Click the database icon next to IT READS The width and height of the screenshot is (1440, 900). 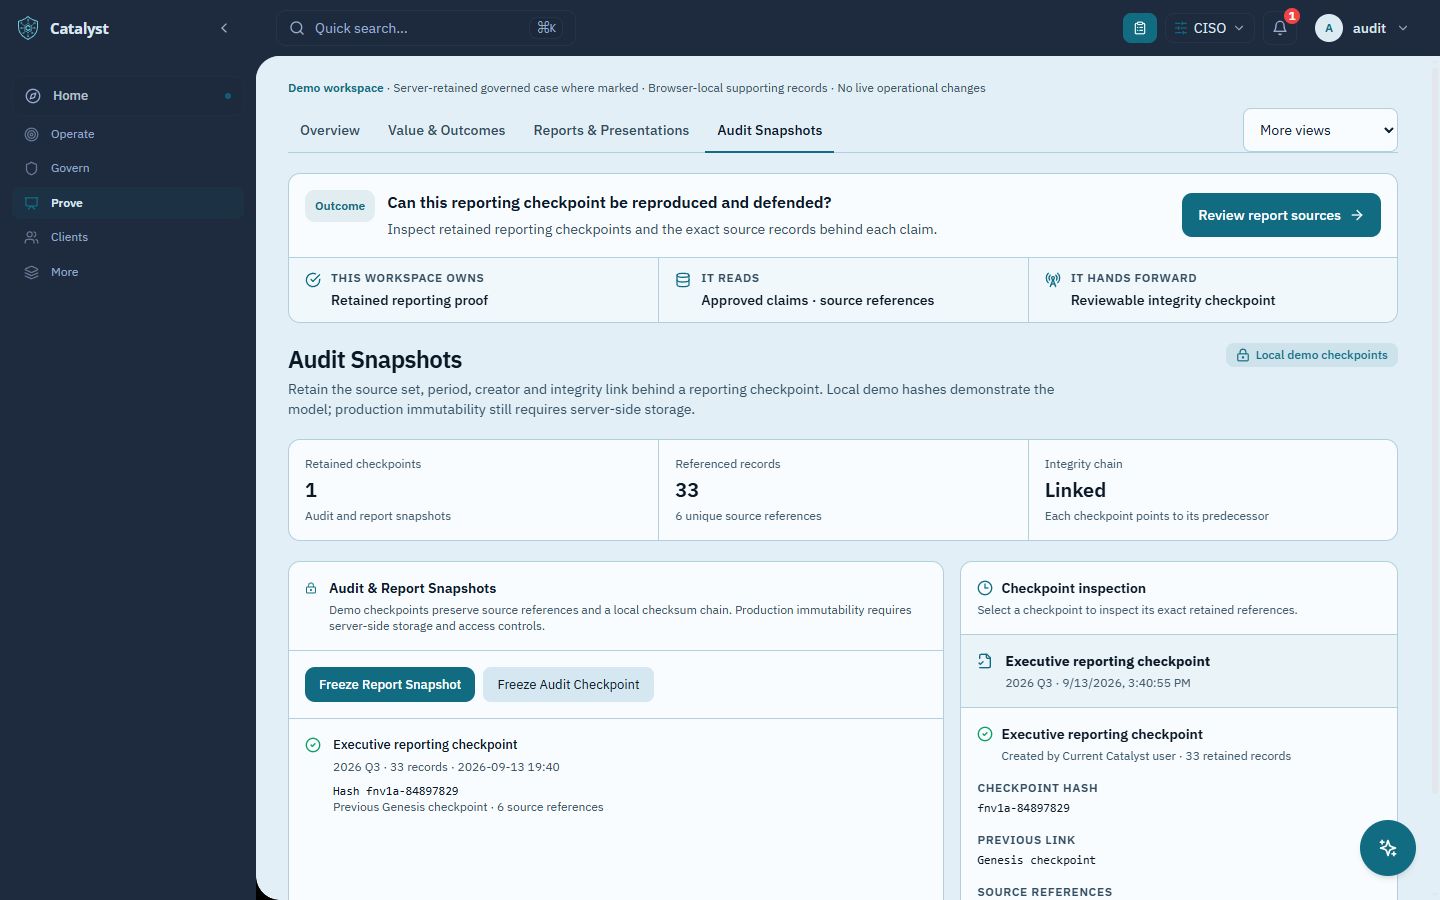683,280
